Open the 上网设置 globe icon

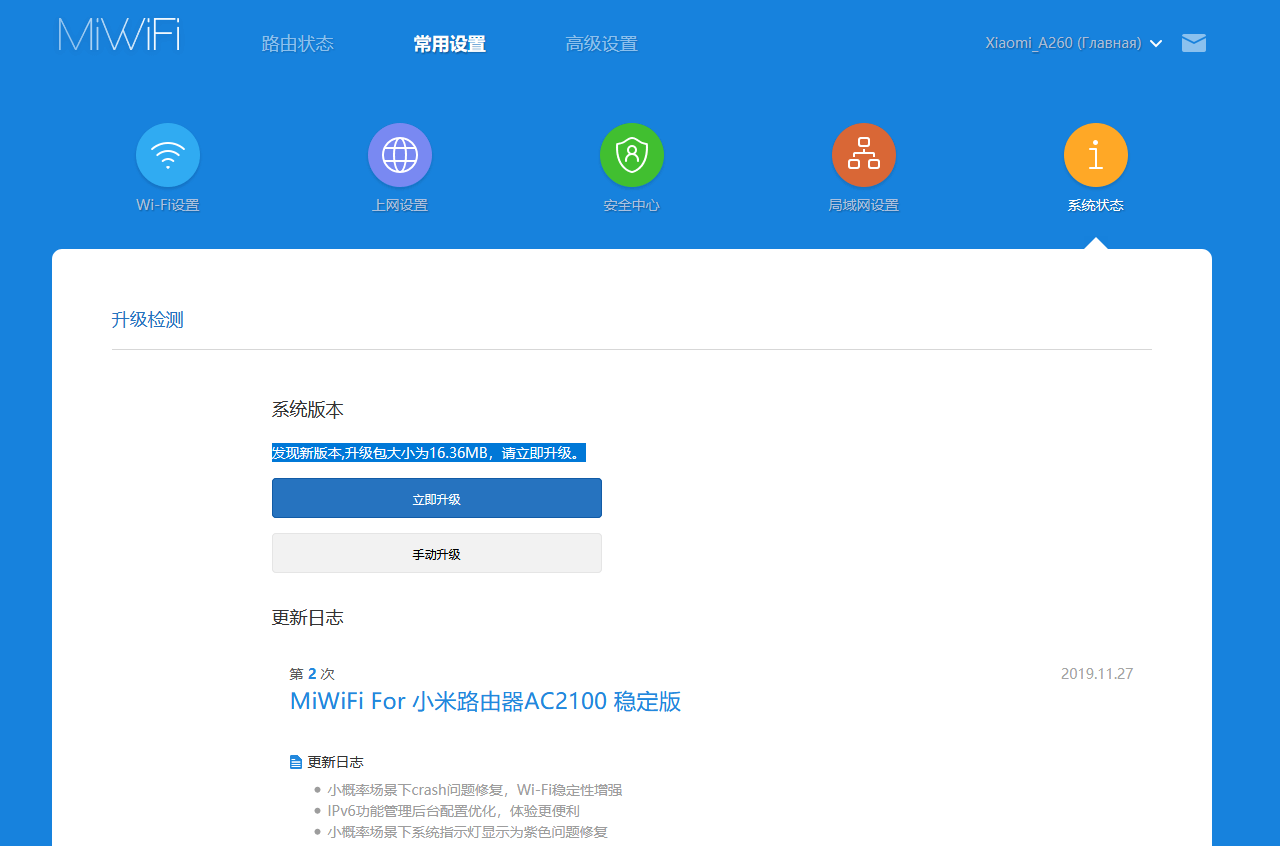pyautogui.click(x=400, y=155)
